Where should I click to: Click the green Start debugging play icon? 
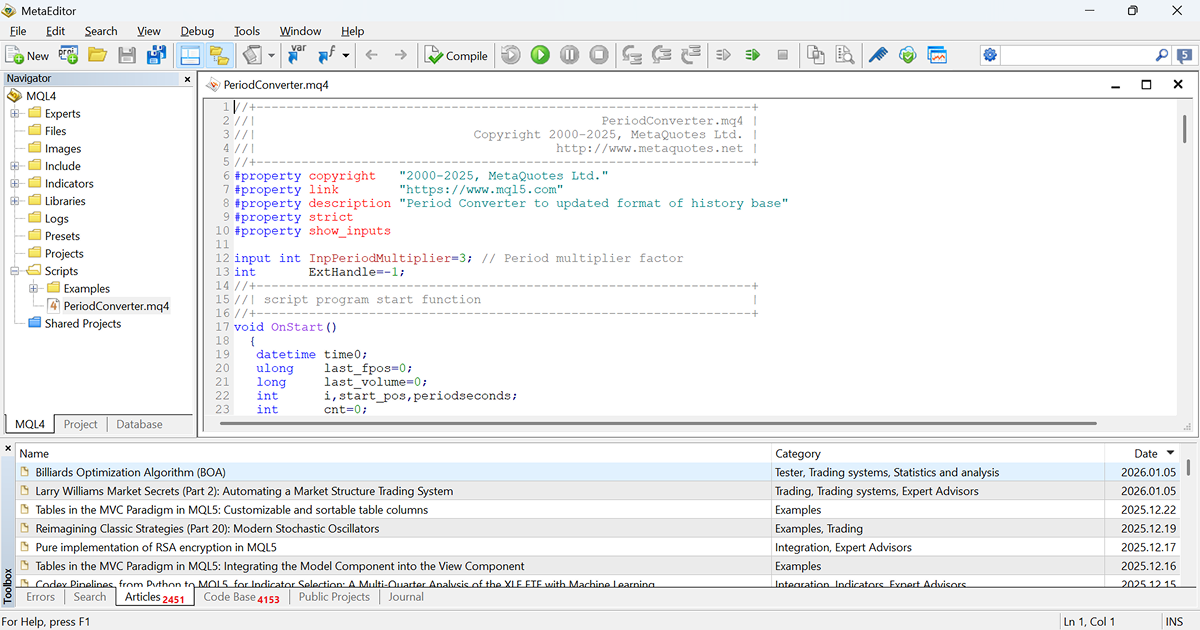(x=540, y=56)
